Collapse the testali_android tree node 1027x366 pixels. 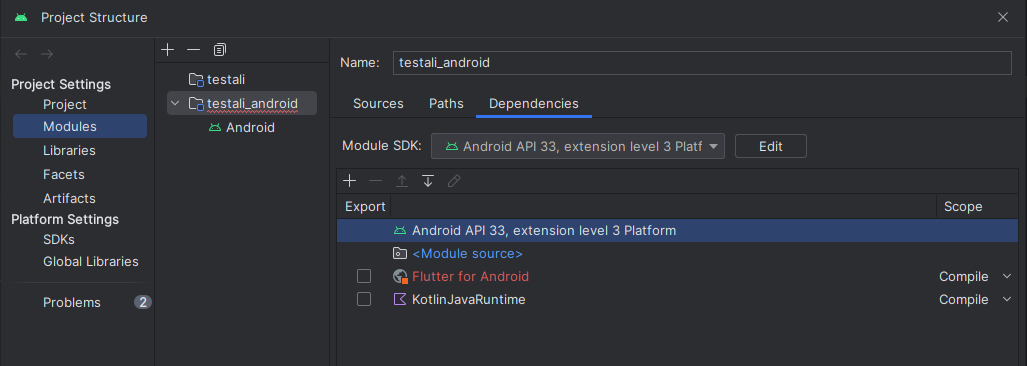tap(175, 103)
